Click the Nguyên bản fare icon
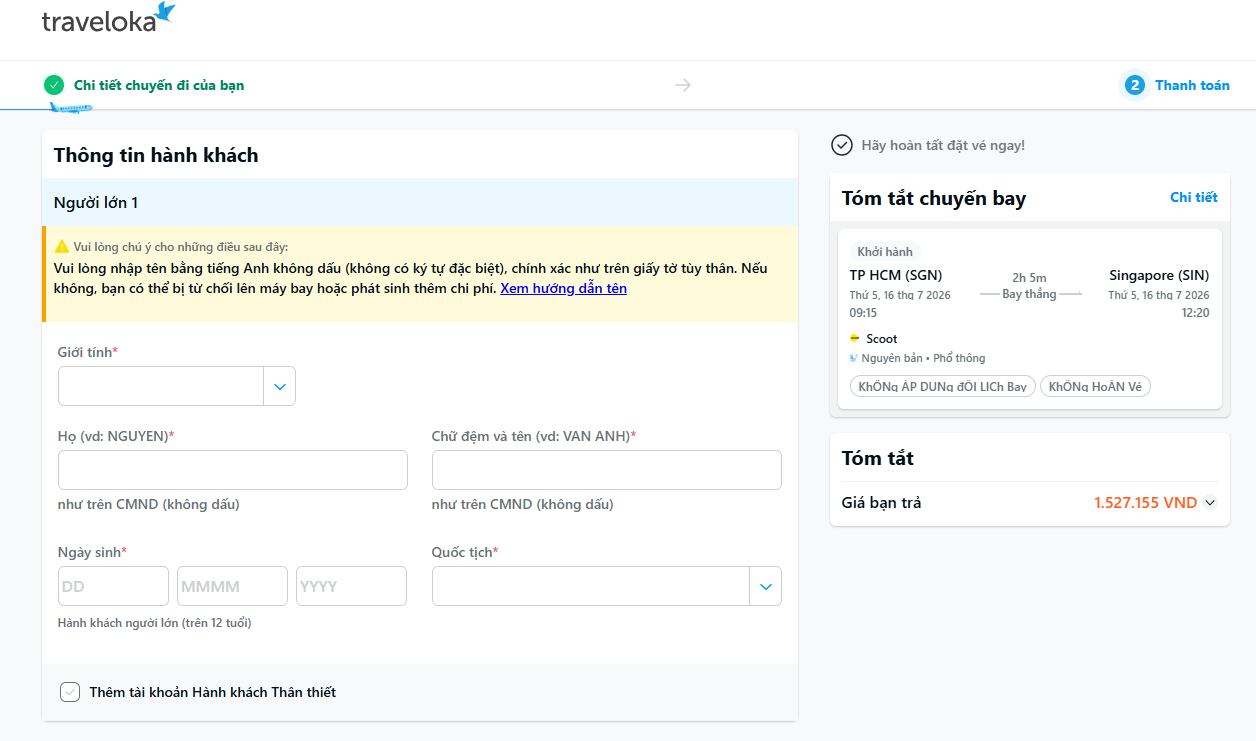 tap(853, 358)
